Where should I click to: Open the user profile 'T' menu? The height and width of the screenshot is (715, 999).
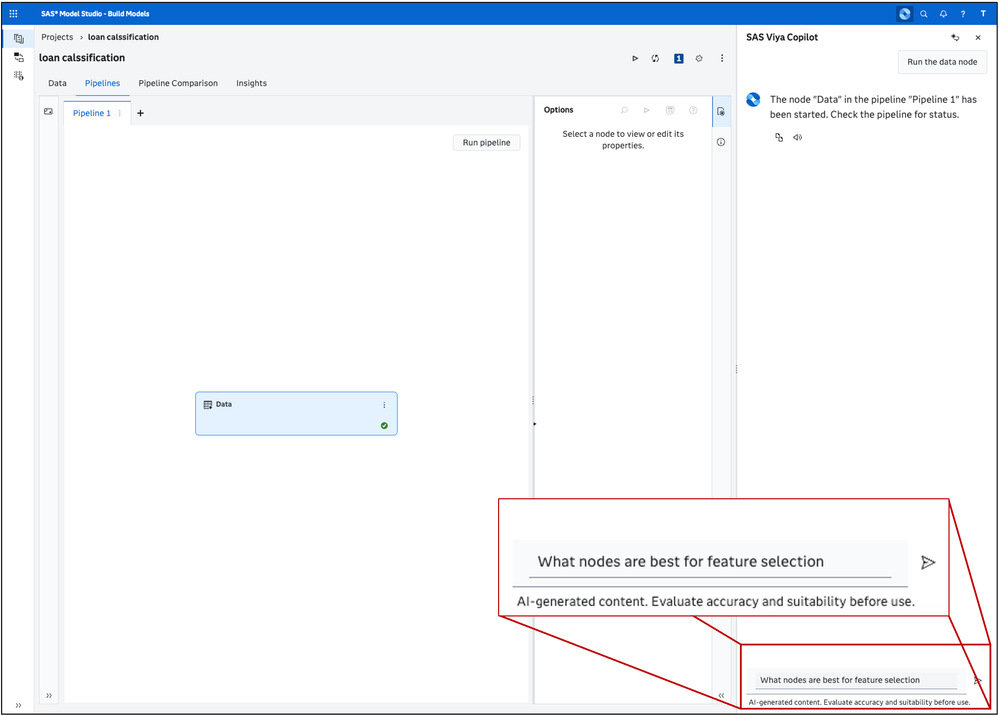(x=983, y=13)
